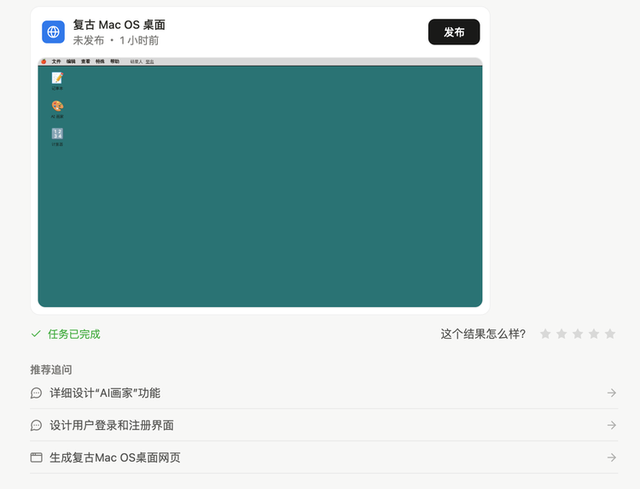
Task: Open the 帮助 menu in the preview
Action: point(115,62)
